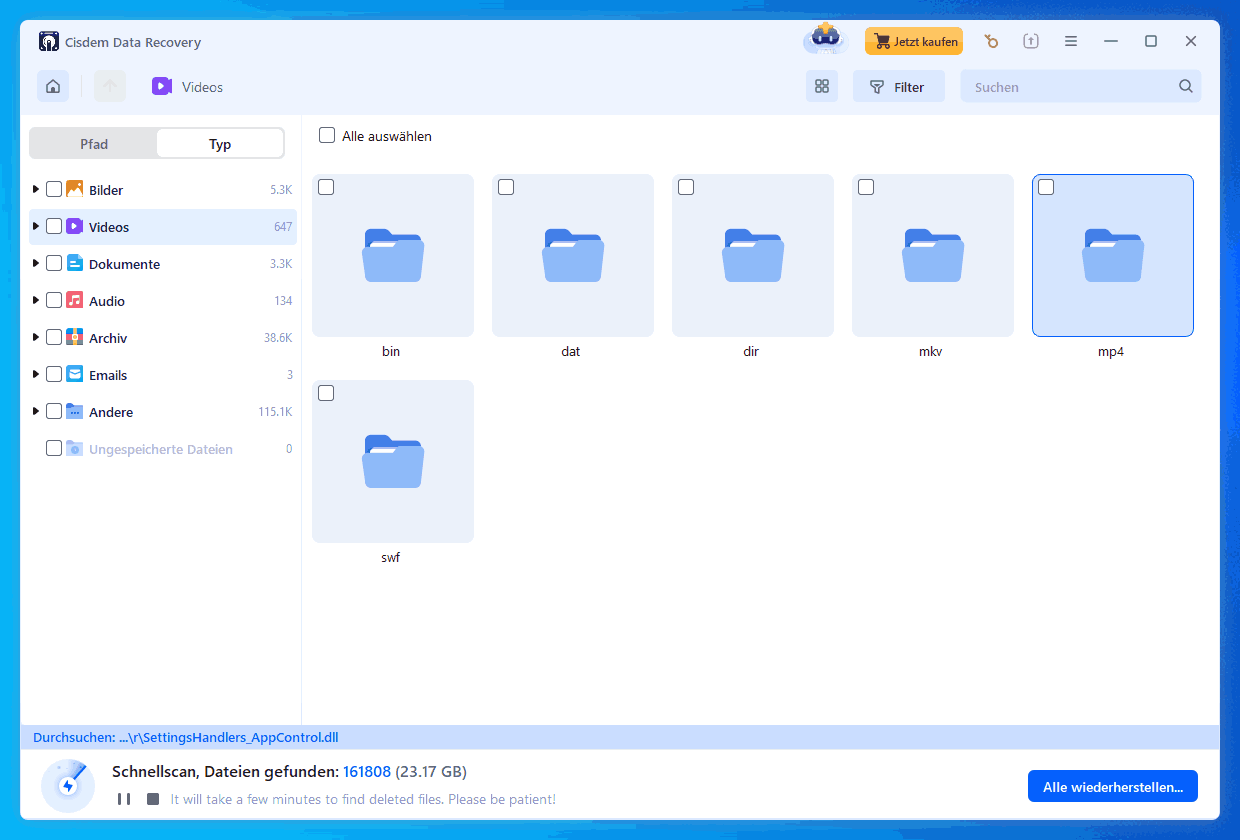
Task: Click into the Suchen search field
Action: point(1081,86)
